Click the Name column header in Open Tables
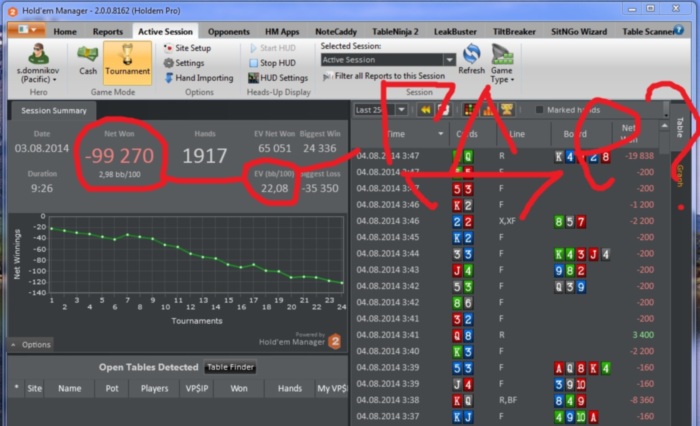 click(70, 388)
